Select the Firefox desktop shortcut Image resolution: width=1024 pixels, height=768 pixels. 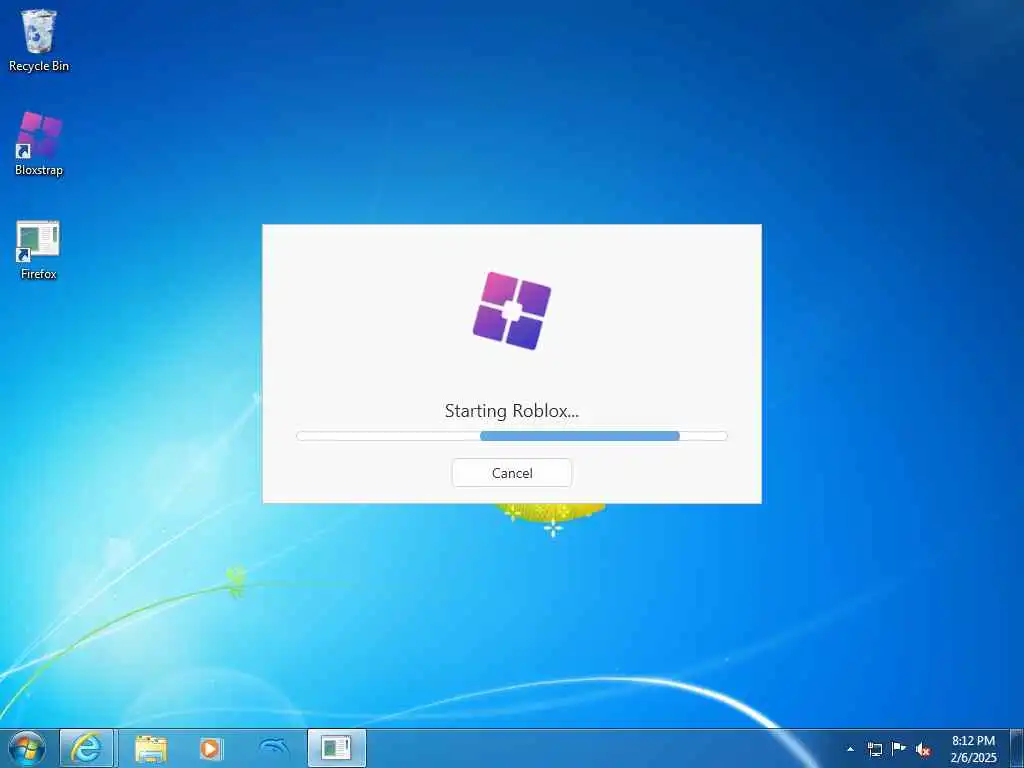click(x=39, y=249)
